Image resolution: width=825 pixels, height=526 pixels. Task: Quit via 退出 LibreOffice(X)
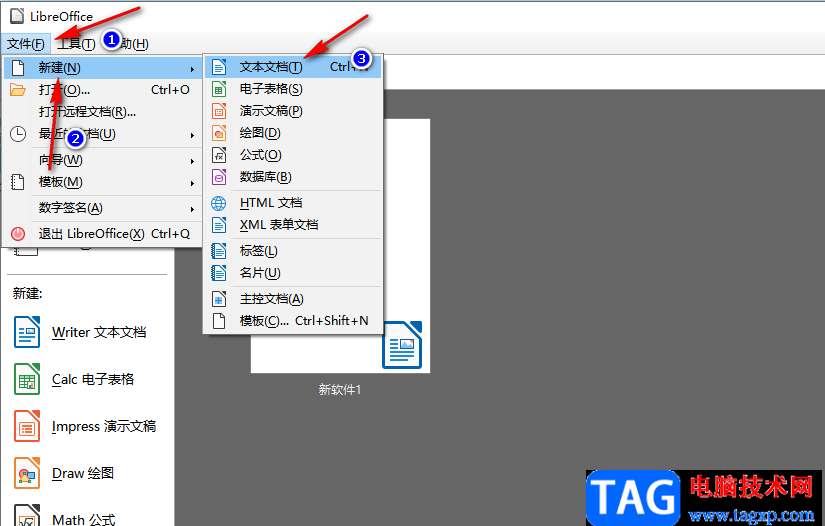click(103, 234)
